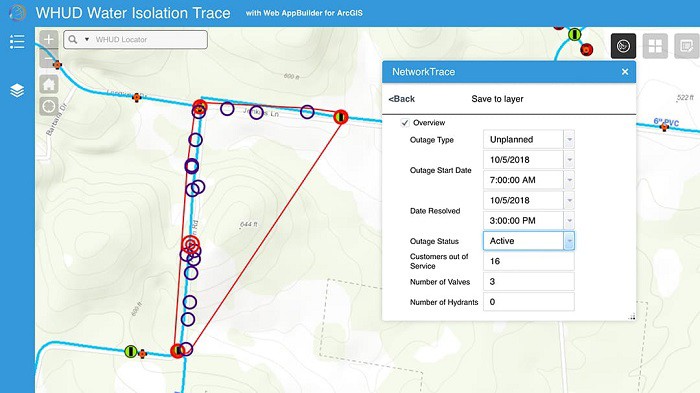Click the search magnifier icon
This screenshot has height=393, width=700.
pos(73,39)
